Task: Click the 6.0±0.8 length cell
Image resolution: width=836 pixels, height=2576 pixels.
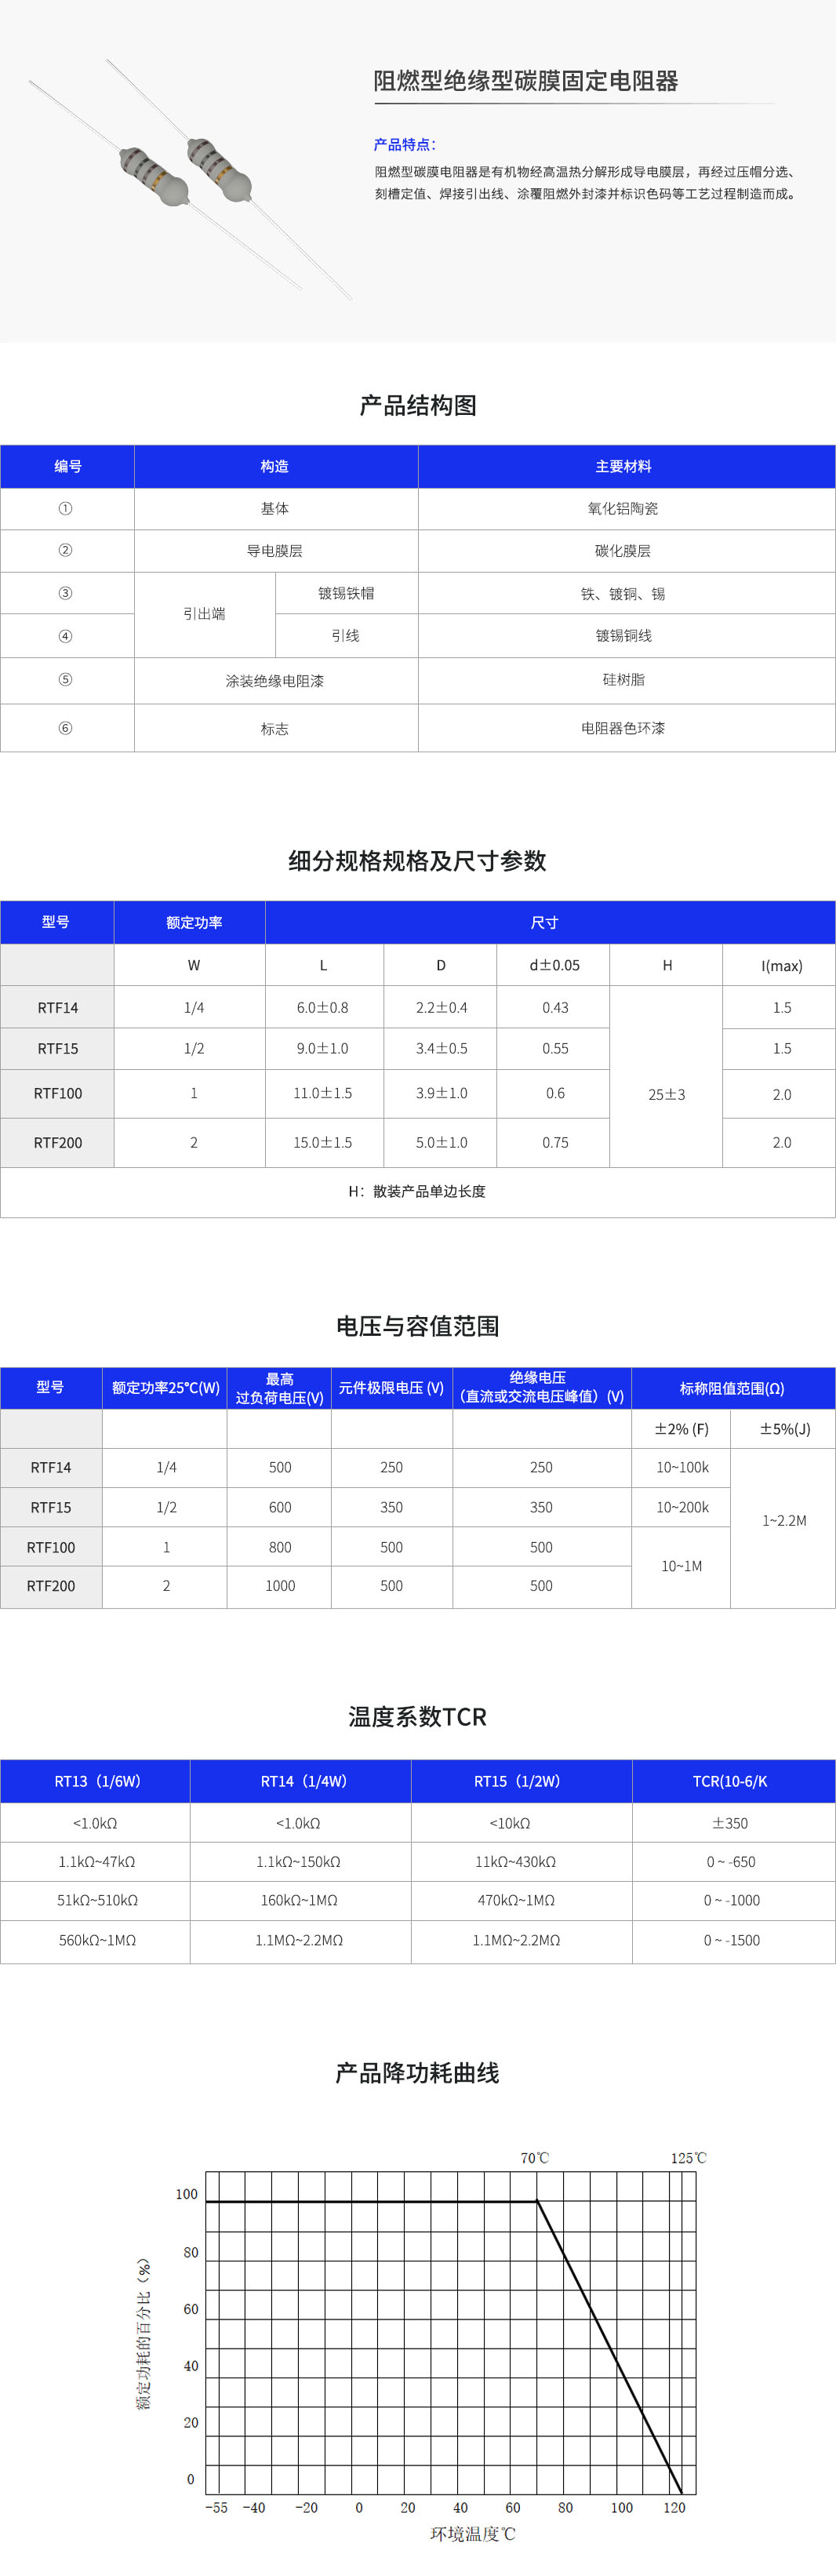Action: 323,1007
